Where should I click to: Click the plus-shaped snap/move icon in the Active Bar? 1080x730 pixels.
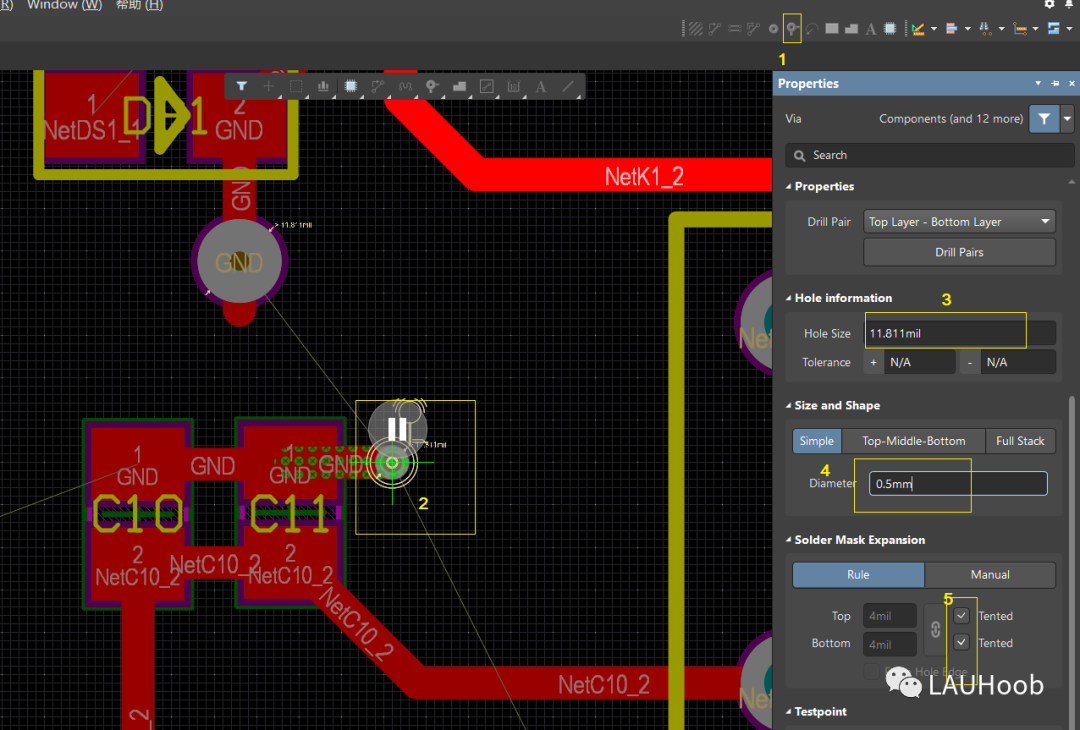pyautogui.click(x=269, y=86)
